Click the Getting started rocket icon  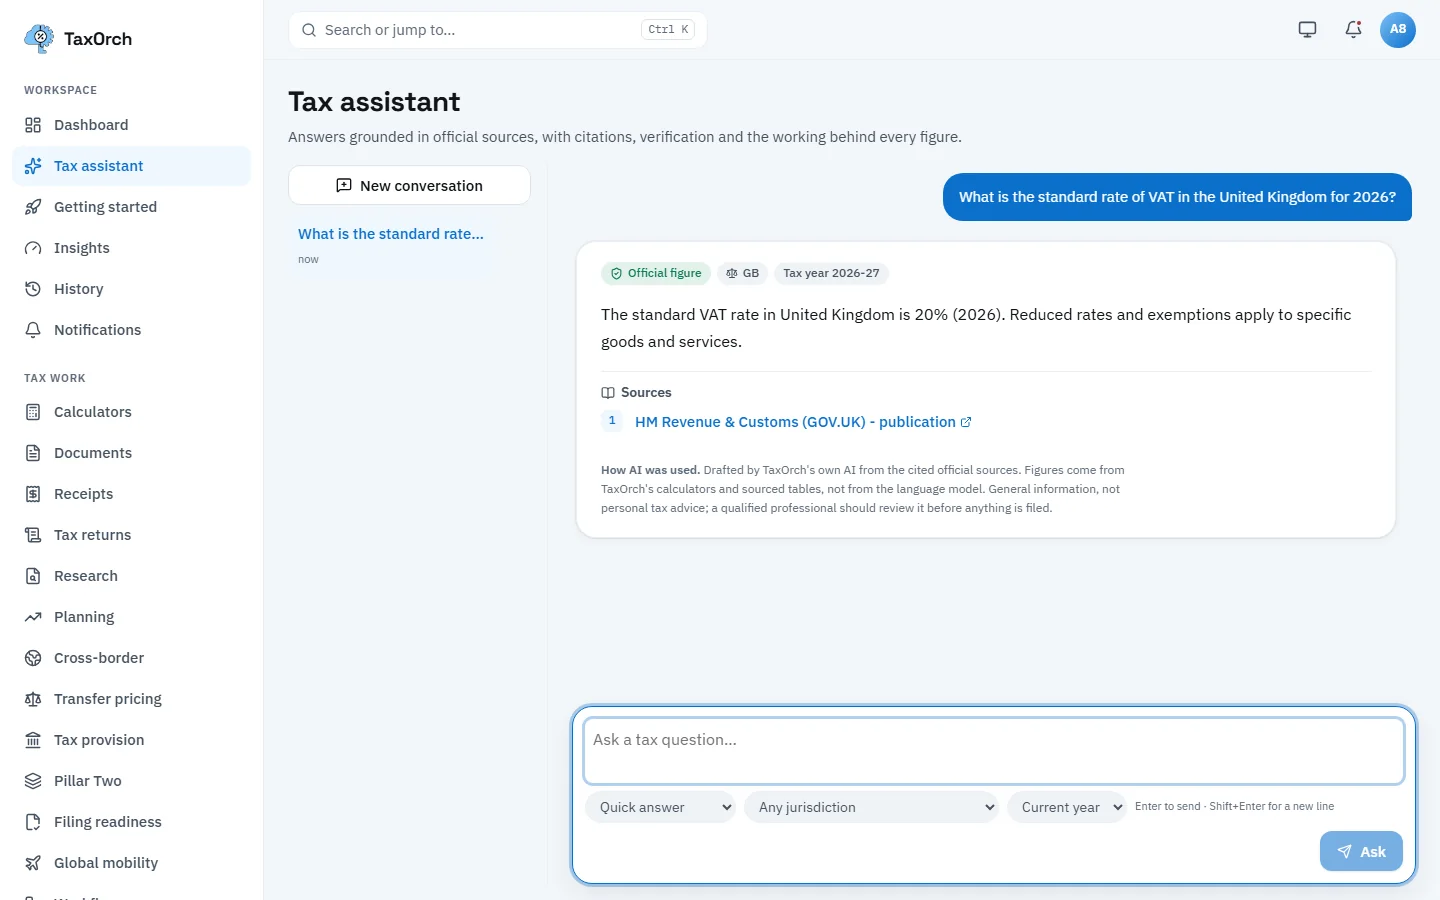point(33,207)
